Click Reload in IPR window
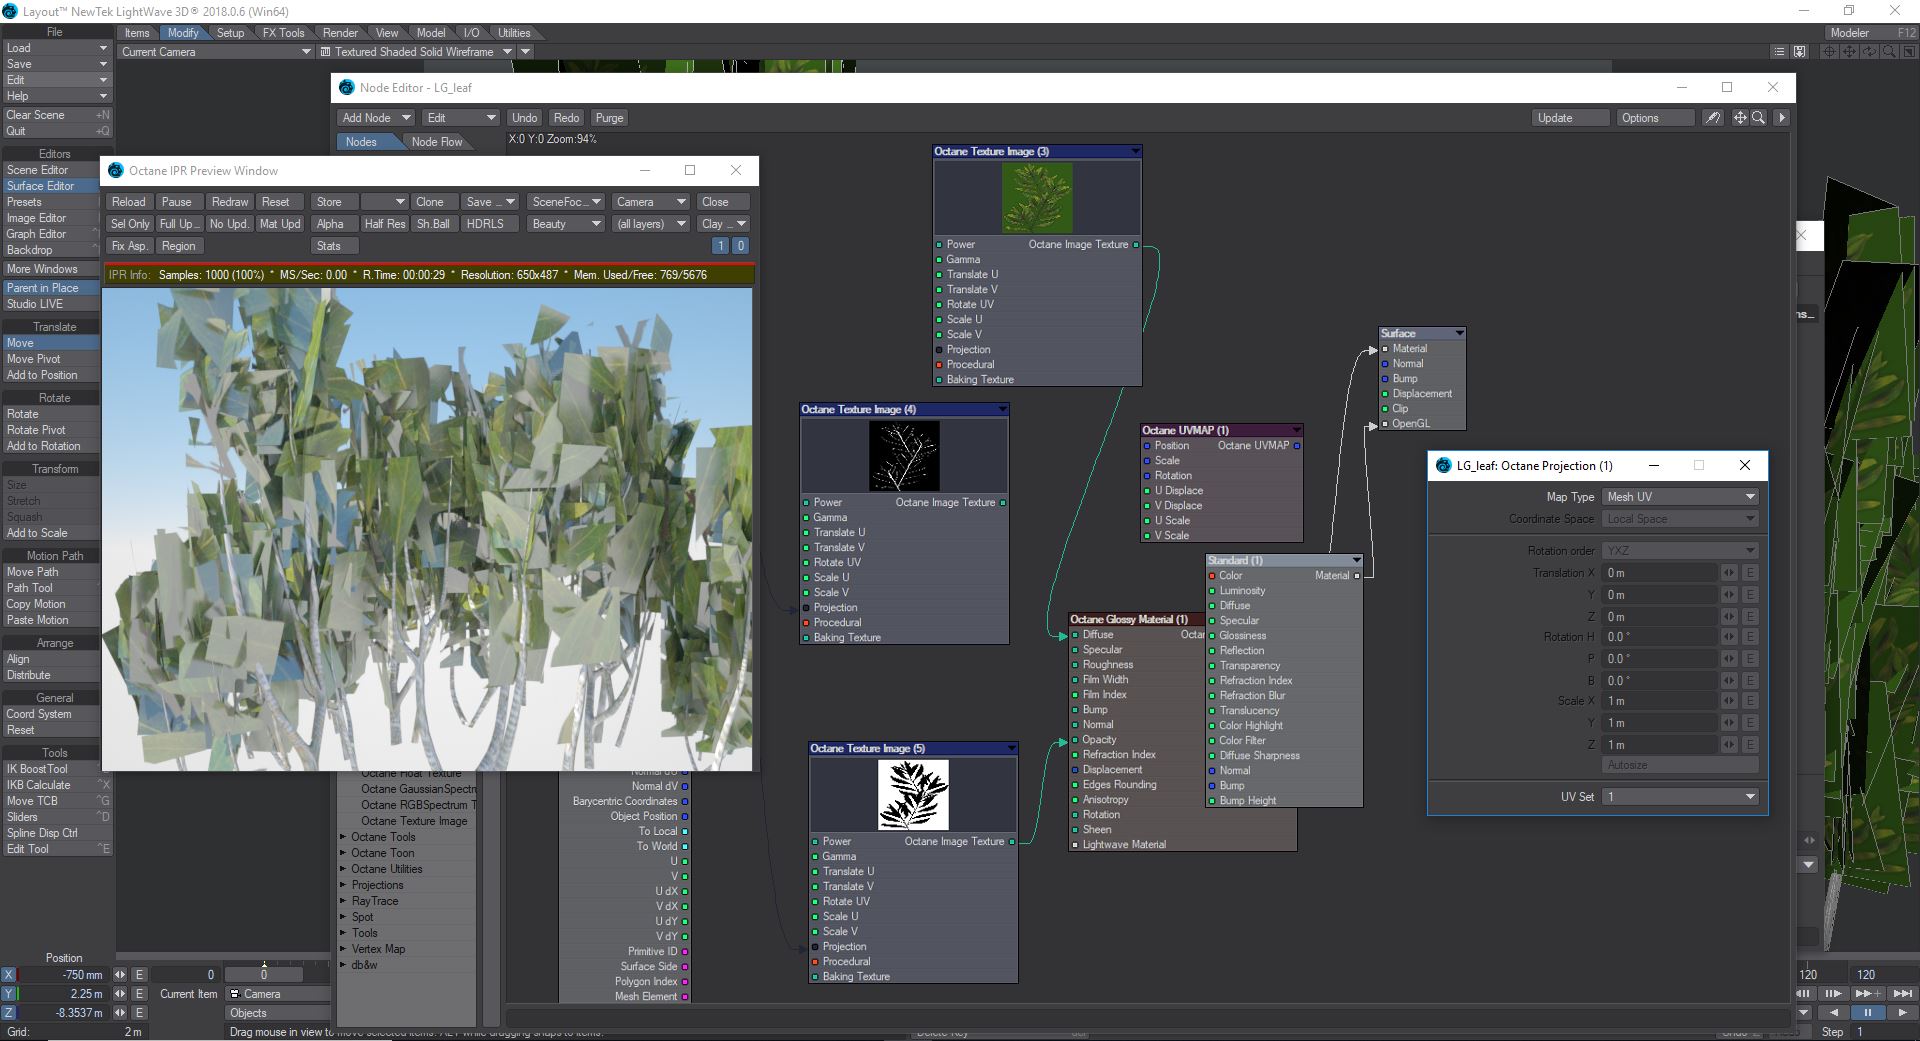The image size is (1920, 1041). 129,202
